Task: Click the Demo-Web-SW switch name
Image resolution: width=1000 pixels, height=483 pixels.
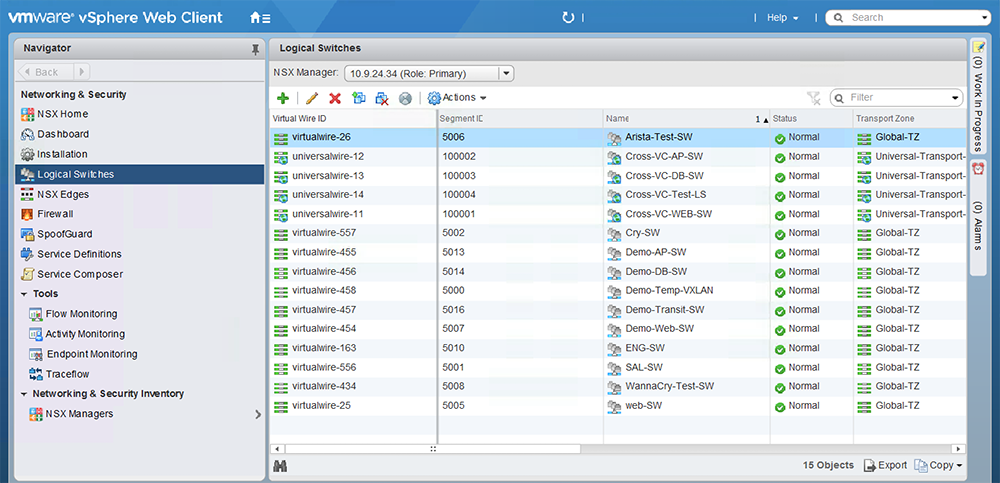Action: [660, 329]
